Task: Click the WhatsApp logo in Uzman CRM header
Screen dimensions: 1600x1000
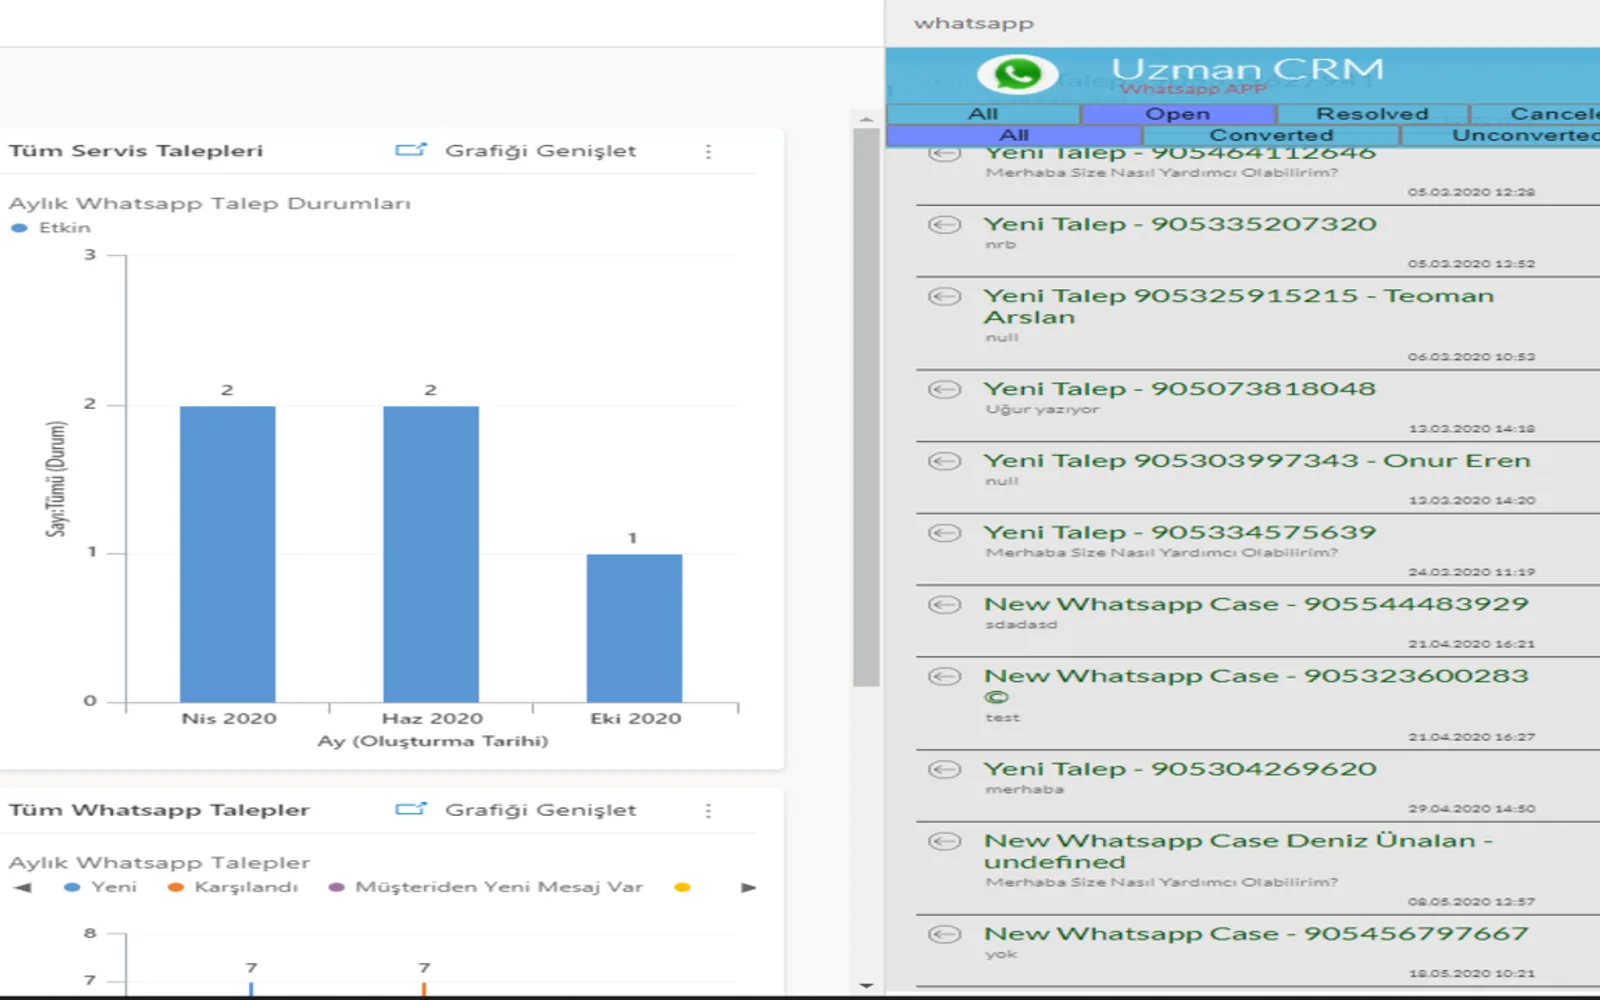Action: tap(1017, 73)
